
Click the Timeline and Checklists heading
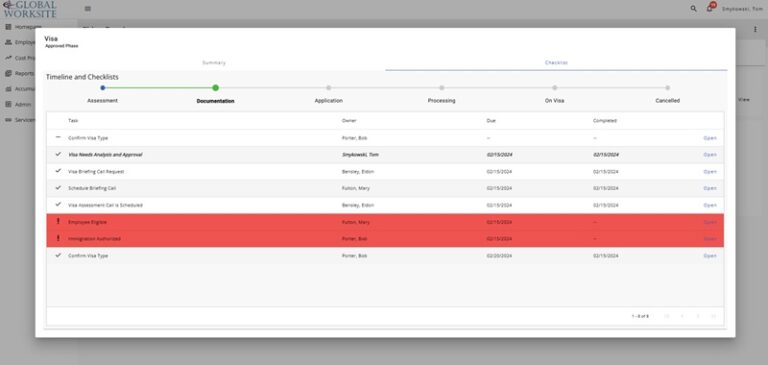82,77
